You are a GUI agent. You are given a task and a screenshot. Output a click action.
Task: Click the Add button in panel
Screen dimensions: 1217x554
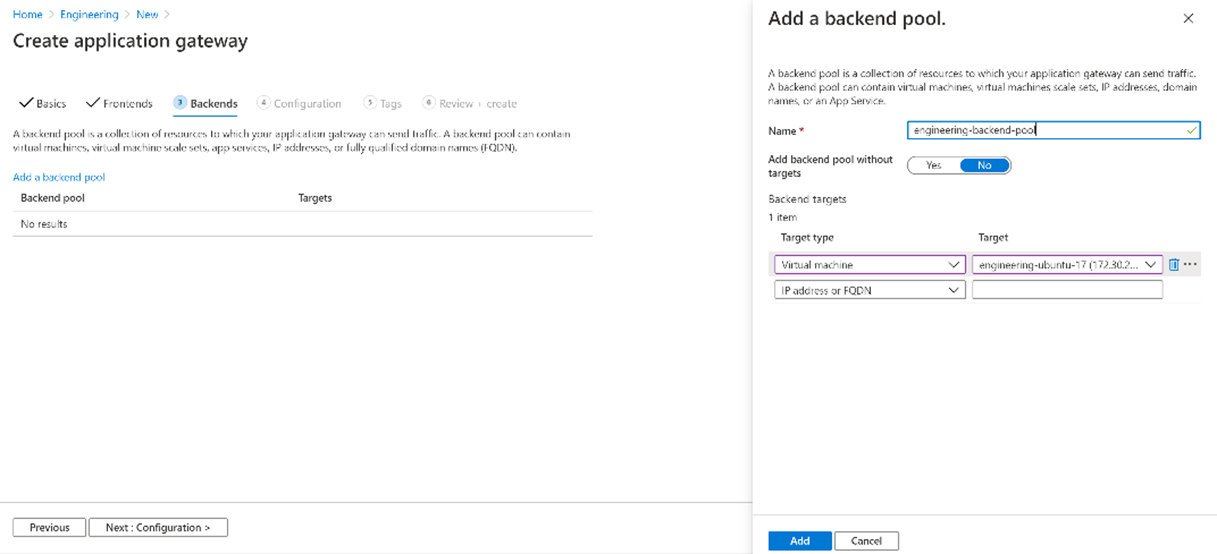coord(799,541)
